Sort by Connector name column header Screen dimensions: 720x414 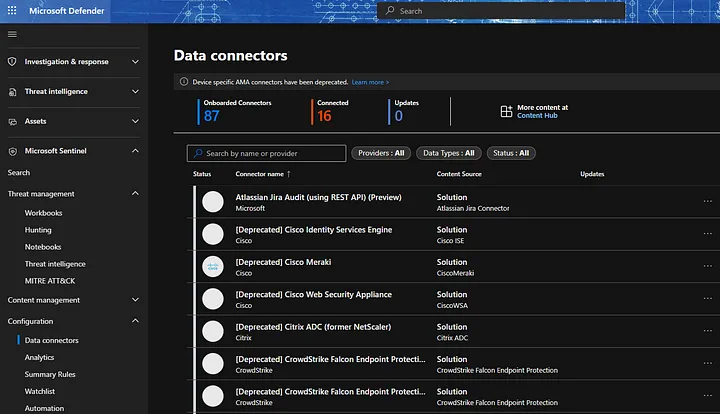[259, 174]
